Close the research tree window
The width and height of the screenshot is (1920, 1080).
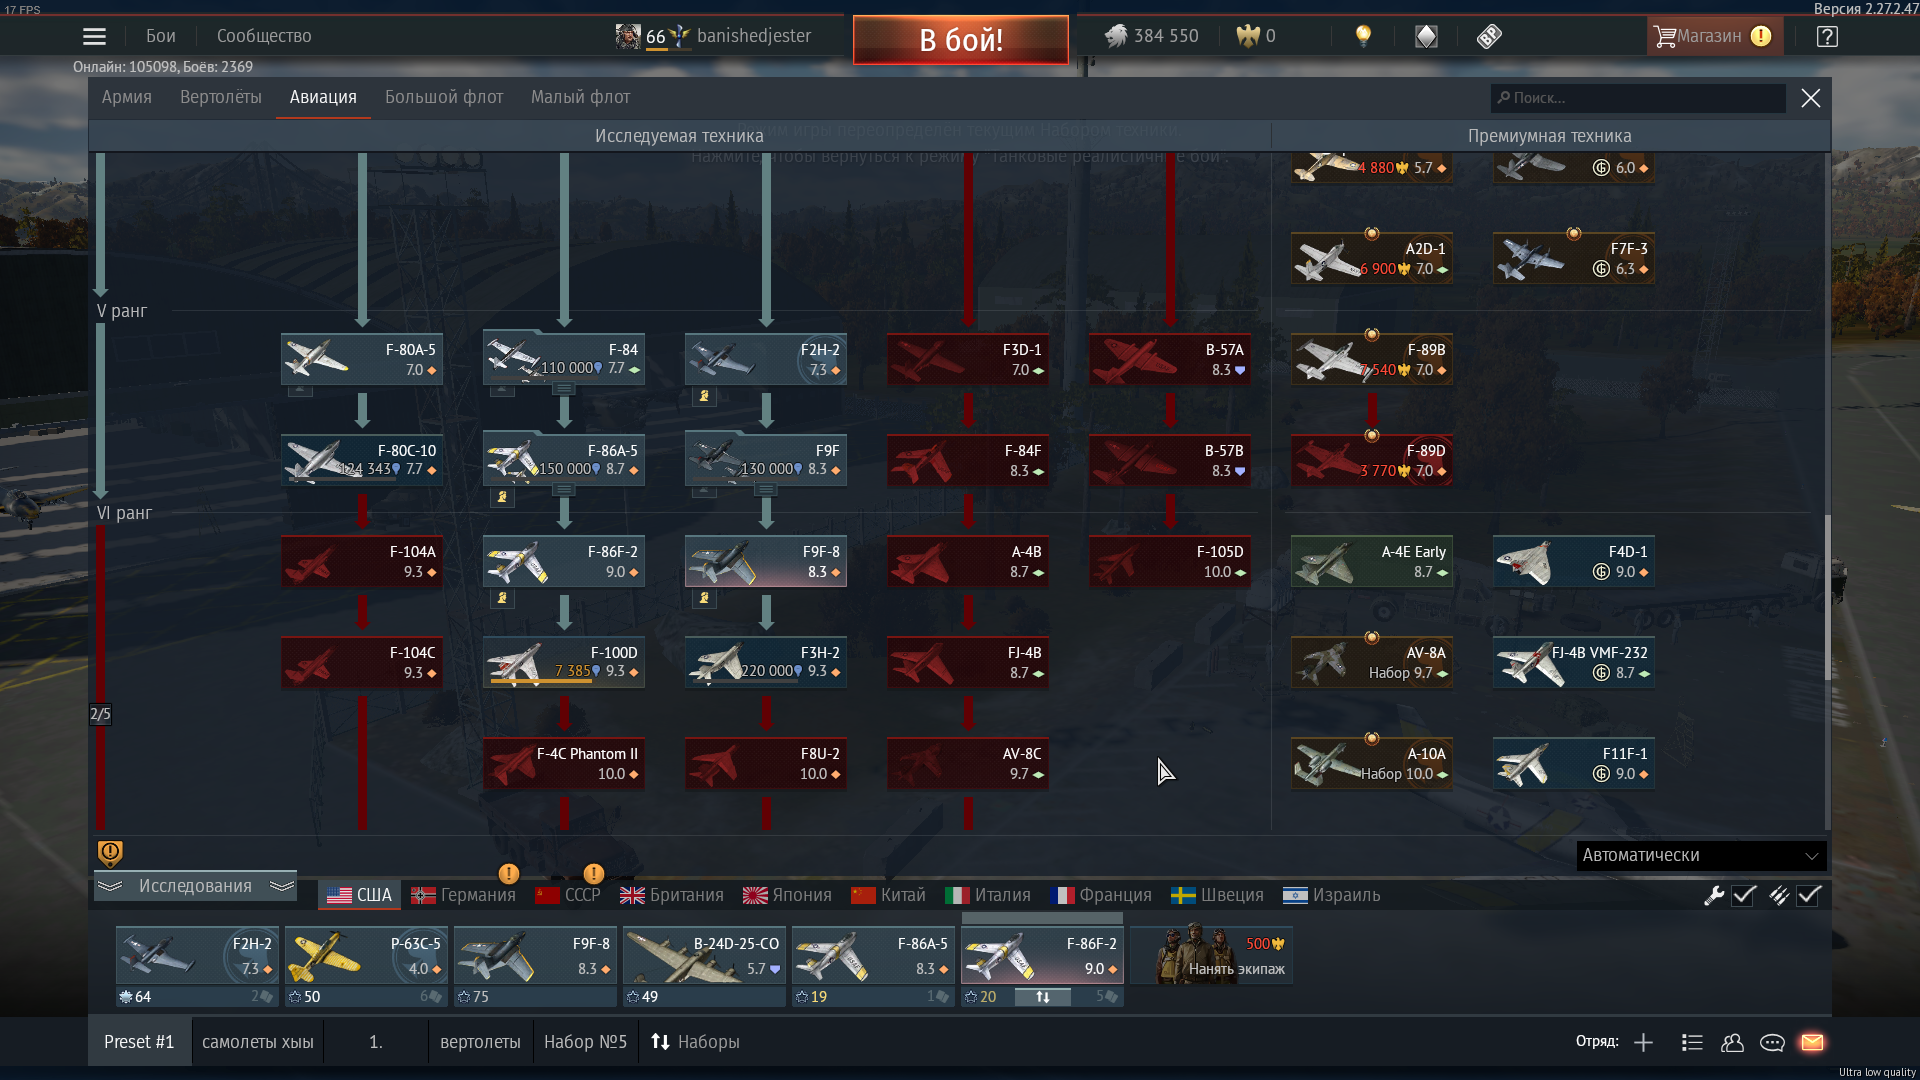tap(1811, 98)
